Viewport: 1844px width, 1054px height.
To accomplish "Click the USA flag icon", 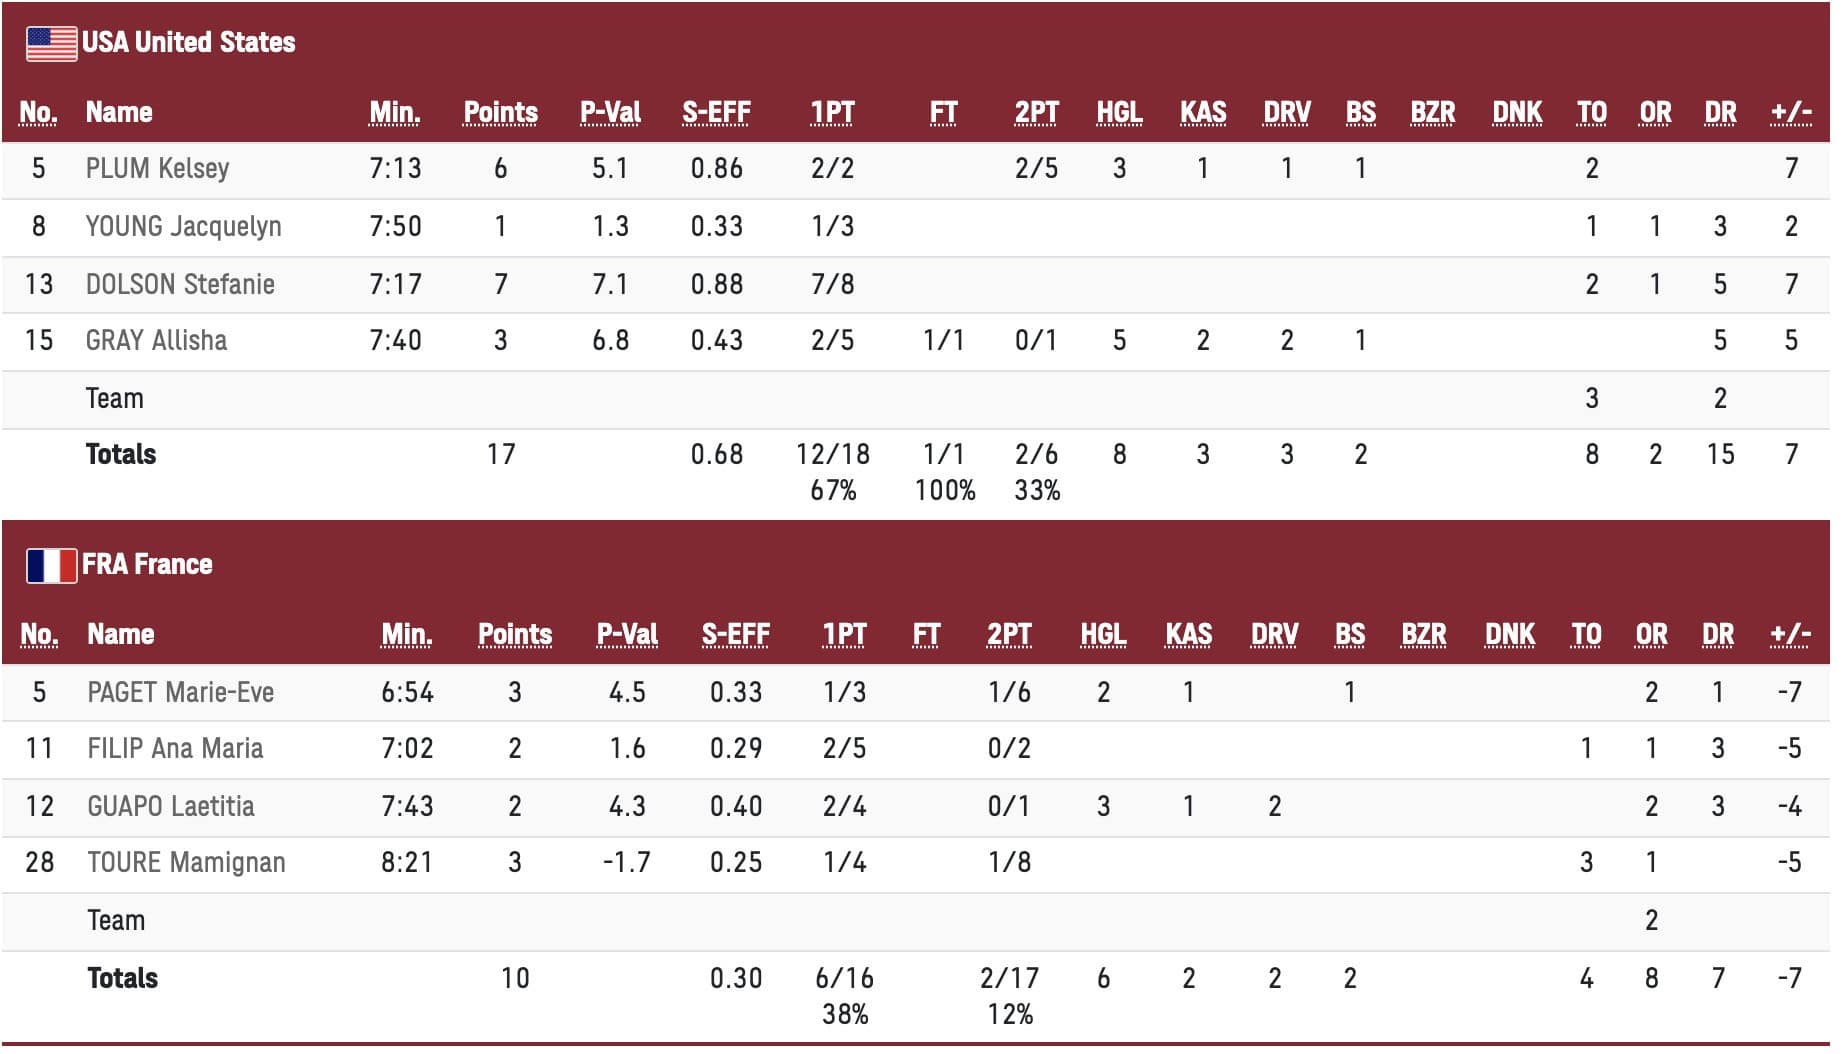I will (51, 43).
